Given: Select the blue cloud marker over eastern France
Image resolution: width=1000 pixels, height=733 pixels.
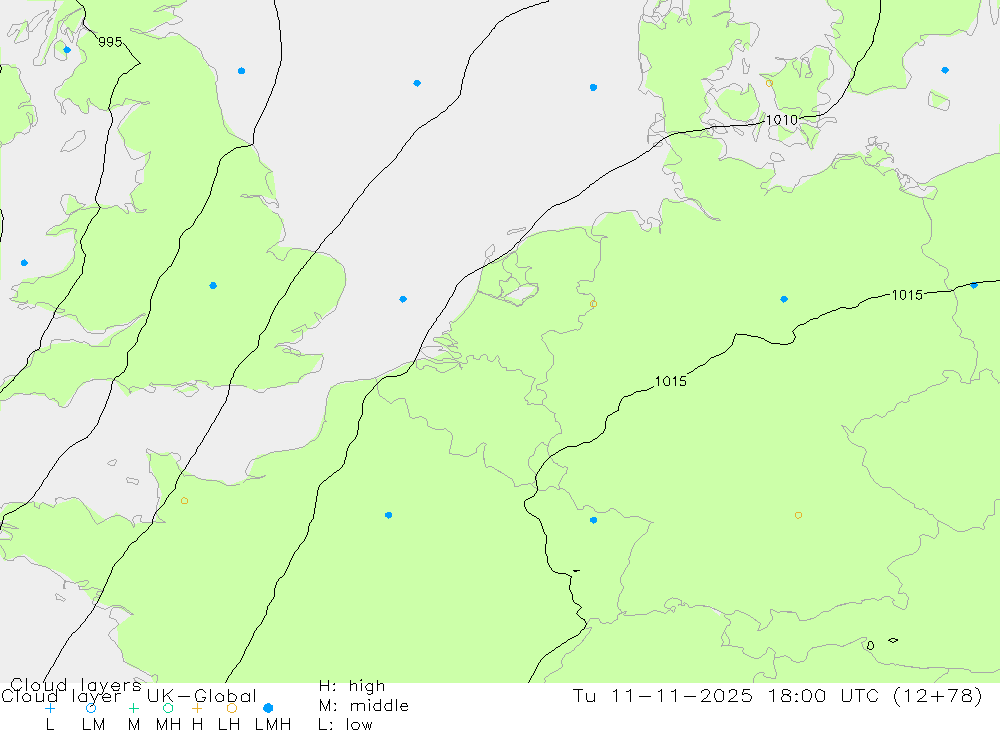Looking at the screenshot, I should click(594, 521).
